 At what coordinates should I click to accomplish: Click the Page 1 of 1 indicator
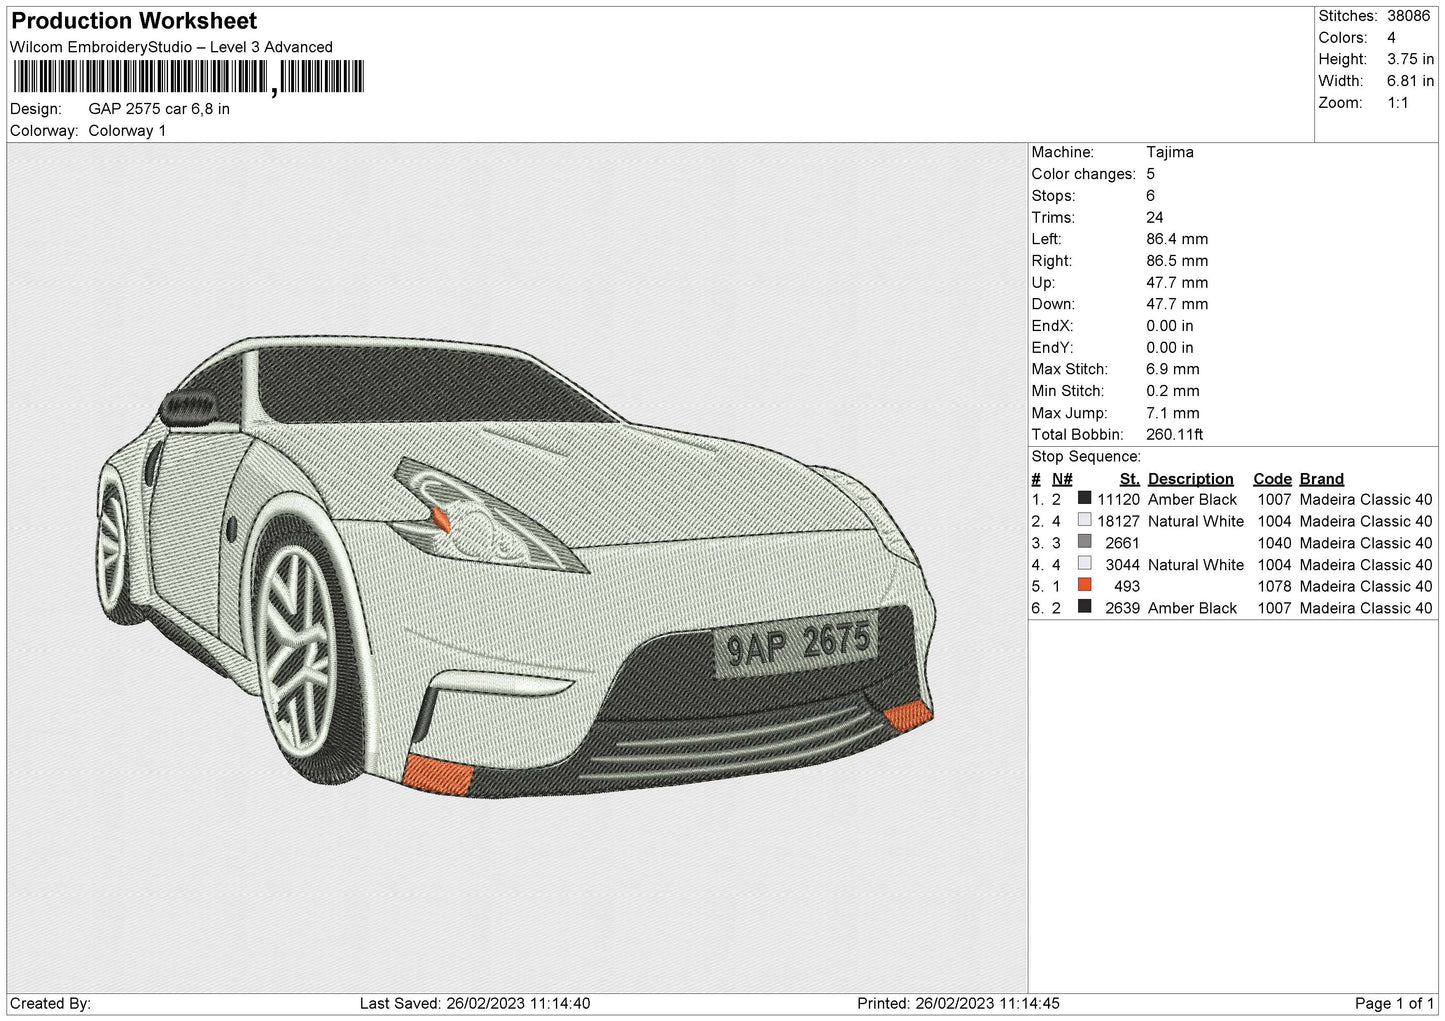tap(1394, 1003)
